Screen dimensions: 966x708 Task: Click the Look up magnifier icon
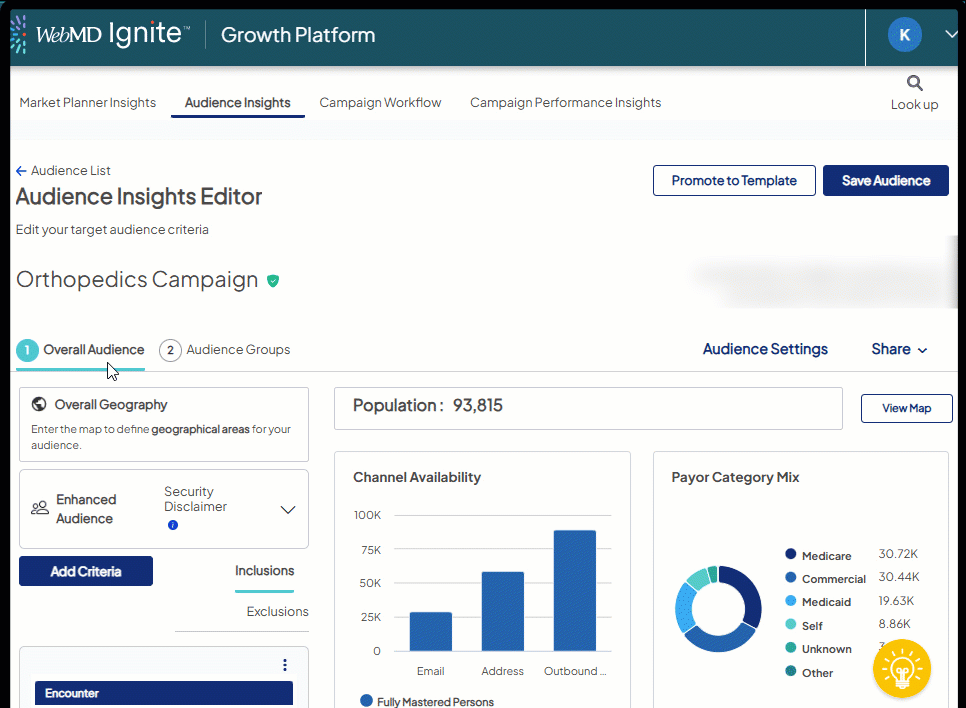[915, 83]
